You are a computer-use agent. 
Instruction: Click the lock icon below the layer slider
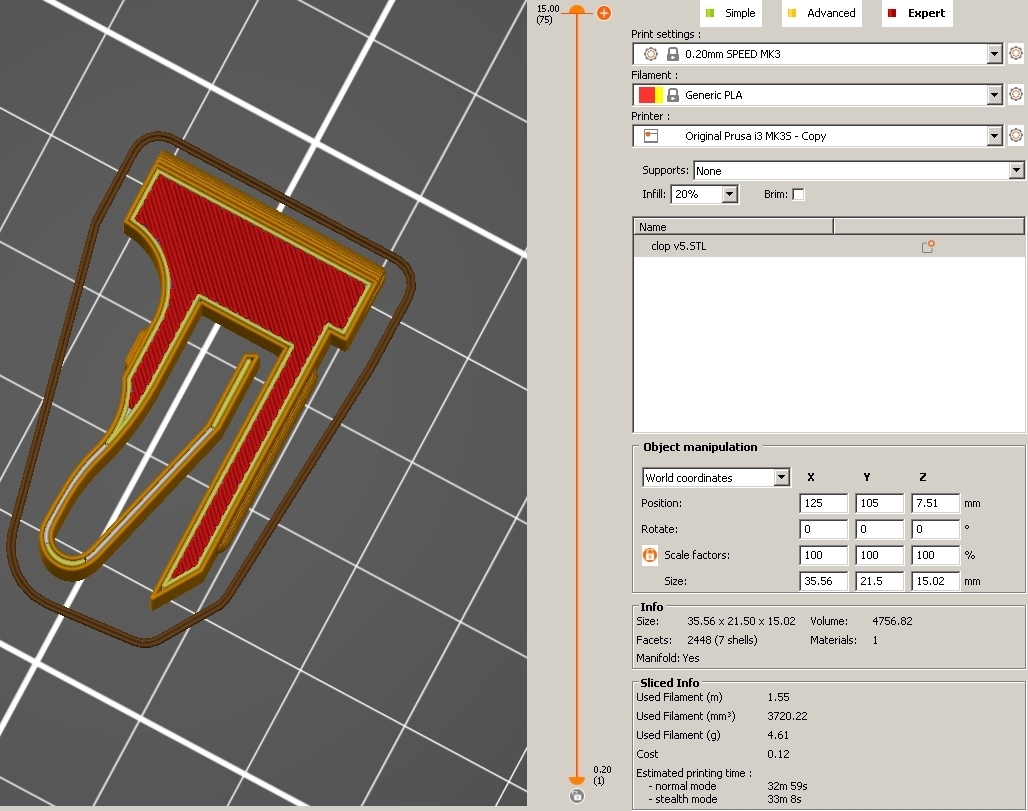tap(576, 796)
